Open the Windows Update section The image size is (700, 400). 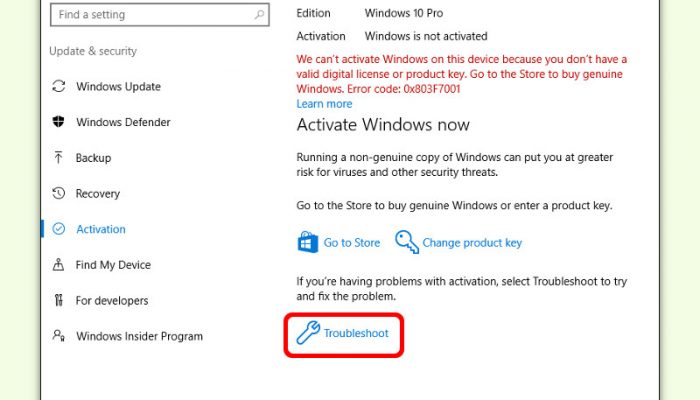click(x=118, y=86)
